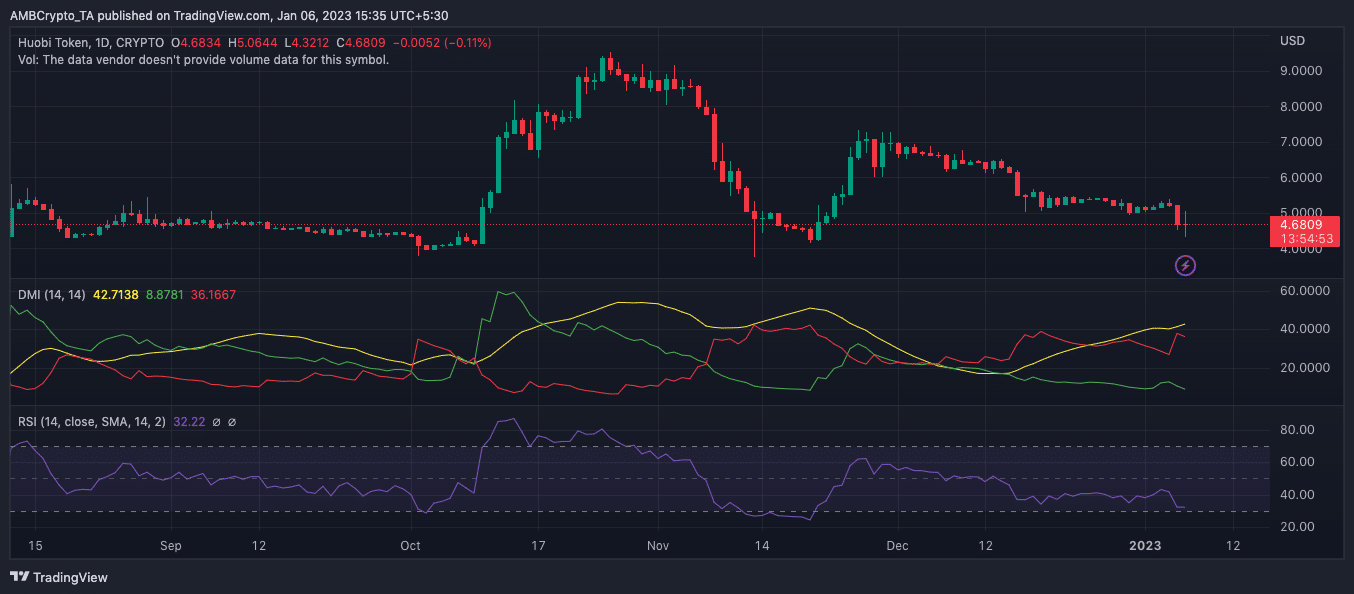Image resolution: width=1354 pixels, height=594 pixels.
Task: Click the green DMI value 8.8781
Action: coord(165,294)
